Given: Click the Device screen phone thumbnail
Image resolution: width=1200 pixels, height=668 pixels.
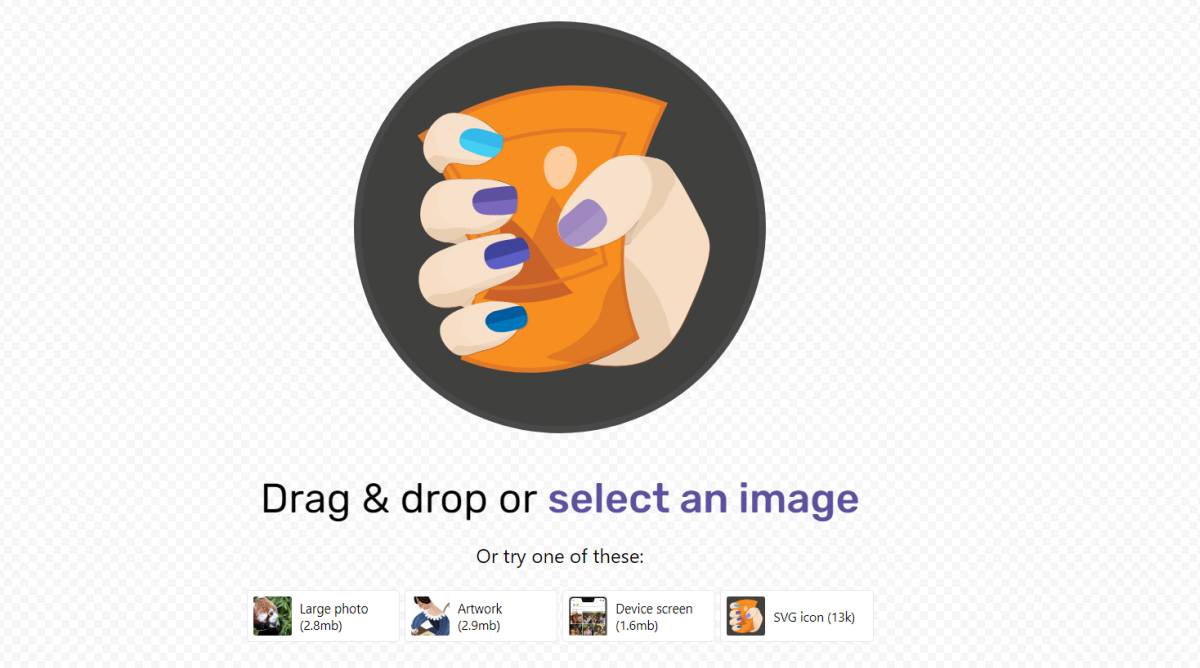Looking at the screenshot, I should tap(588, 616).
